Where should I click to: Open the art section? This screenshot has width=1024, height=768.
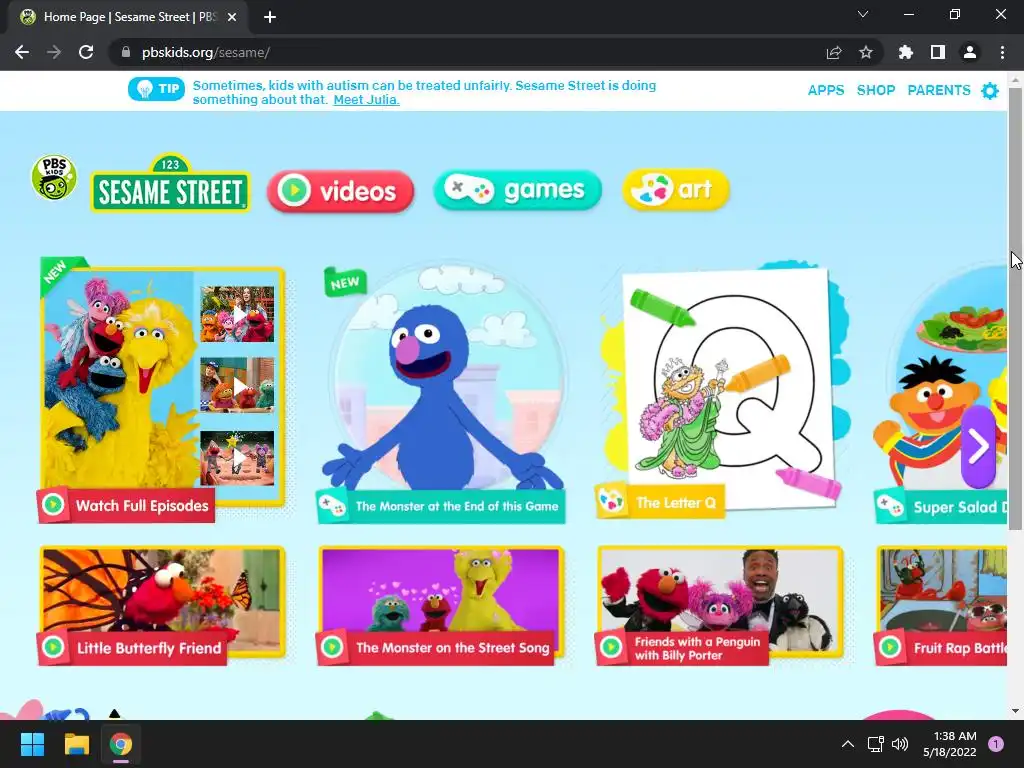(x=676, y=189)
